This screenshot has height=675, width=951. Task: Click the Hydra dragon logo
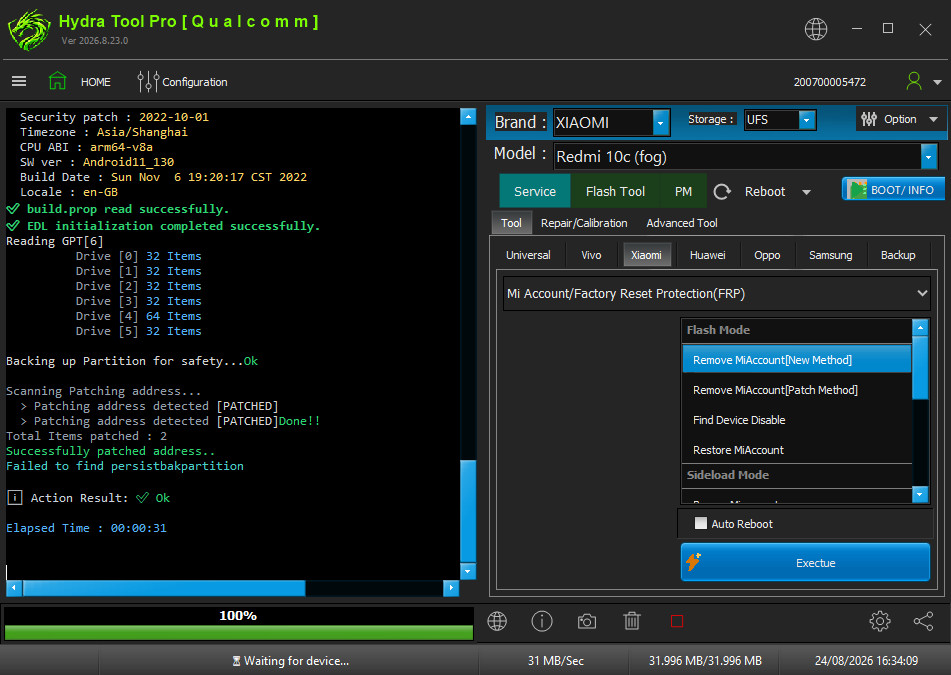point(29,30)
